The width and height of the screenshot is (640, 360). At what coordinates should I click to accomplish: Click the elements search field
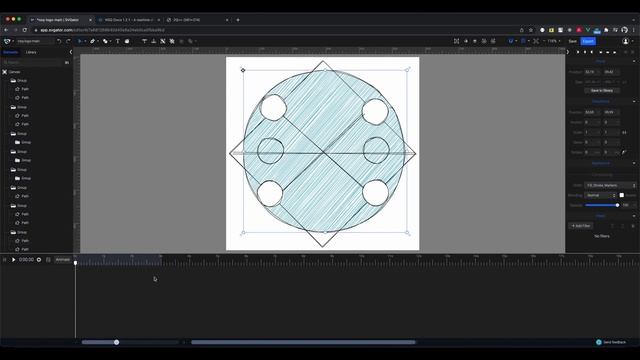pyautogui.click(x=33, y=62)
